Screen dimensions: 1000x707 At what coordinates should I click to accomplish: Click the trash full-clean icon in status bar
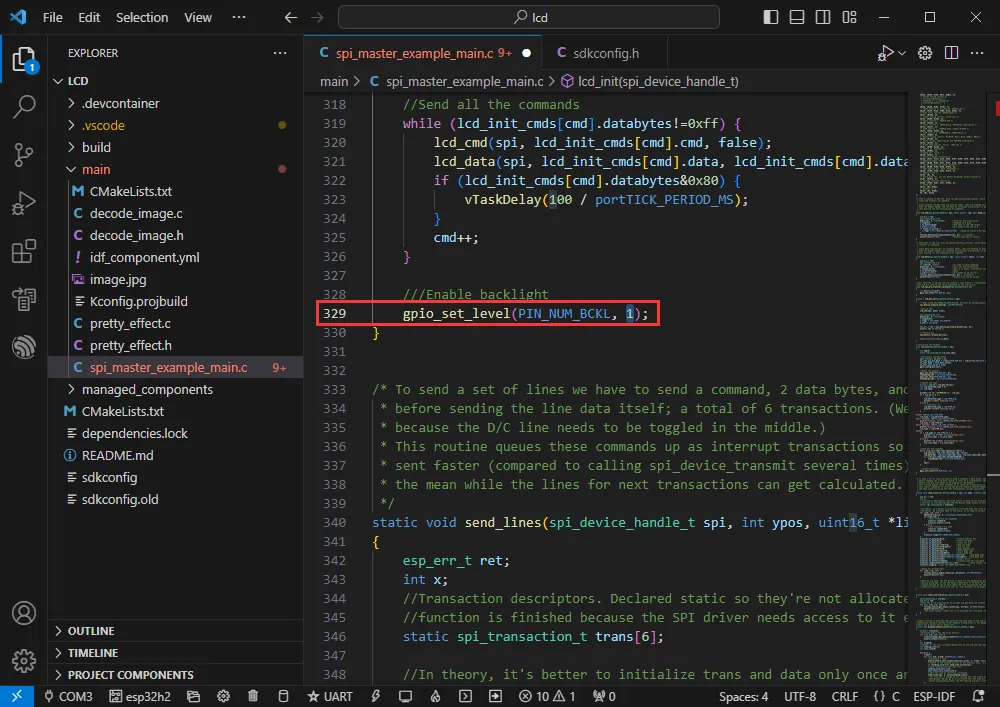[x=253, y=696]
